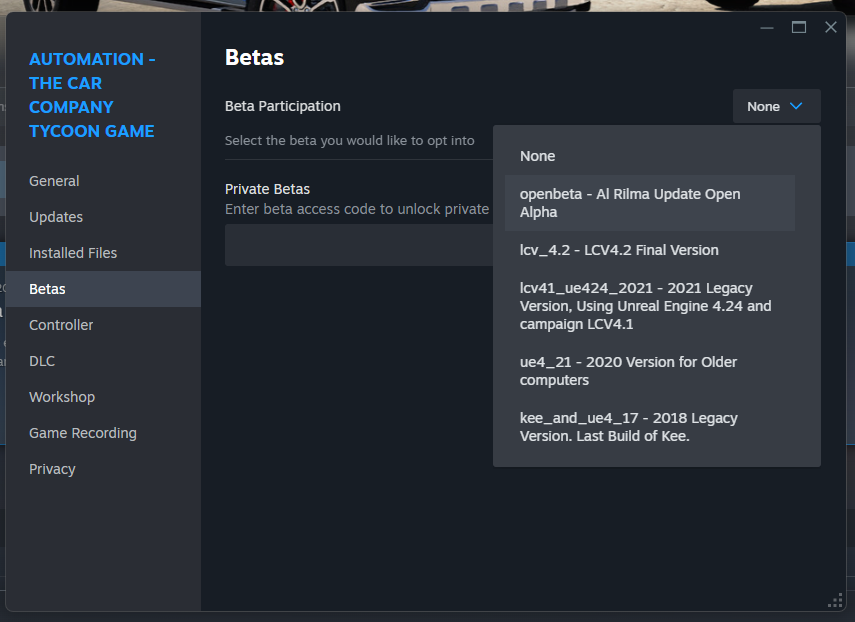Click the Beta Participation label
Screen dimensions: 855x622
click(x=282, y=106)
